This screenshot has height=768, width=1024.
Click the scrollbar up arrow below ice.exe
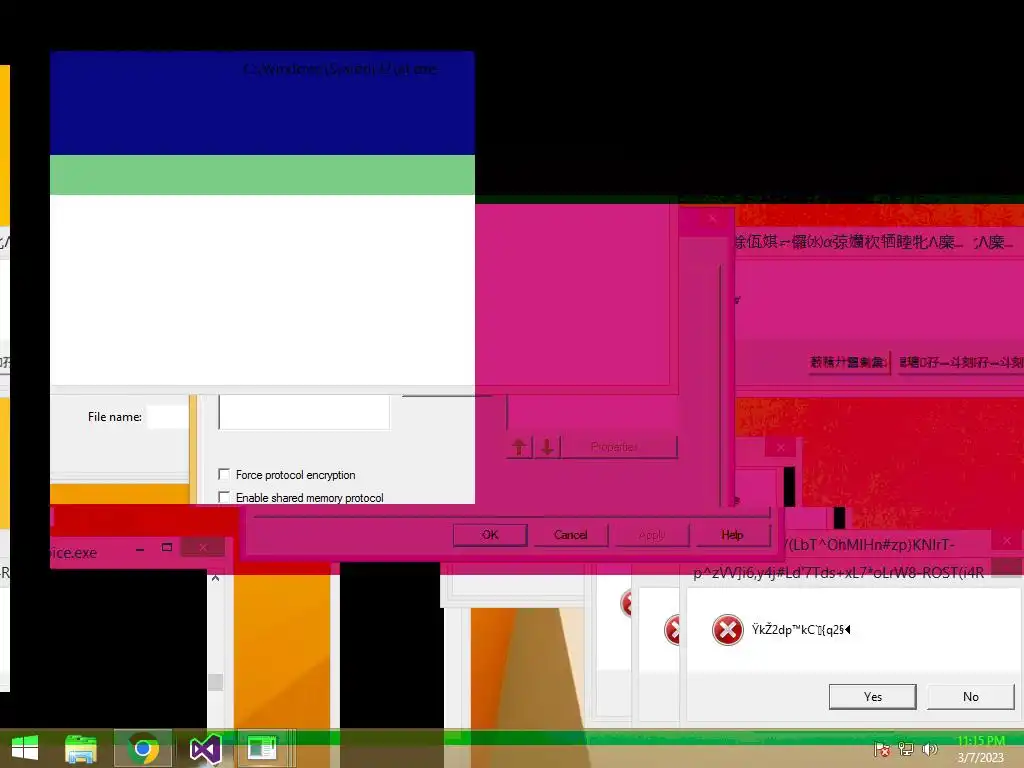click(216, 578)
